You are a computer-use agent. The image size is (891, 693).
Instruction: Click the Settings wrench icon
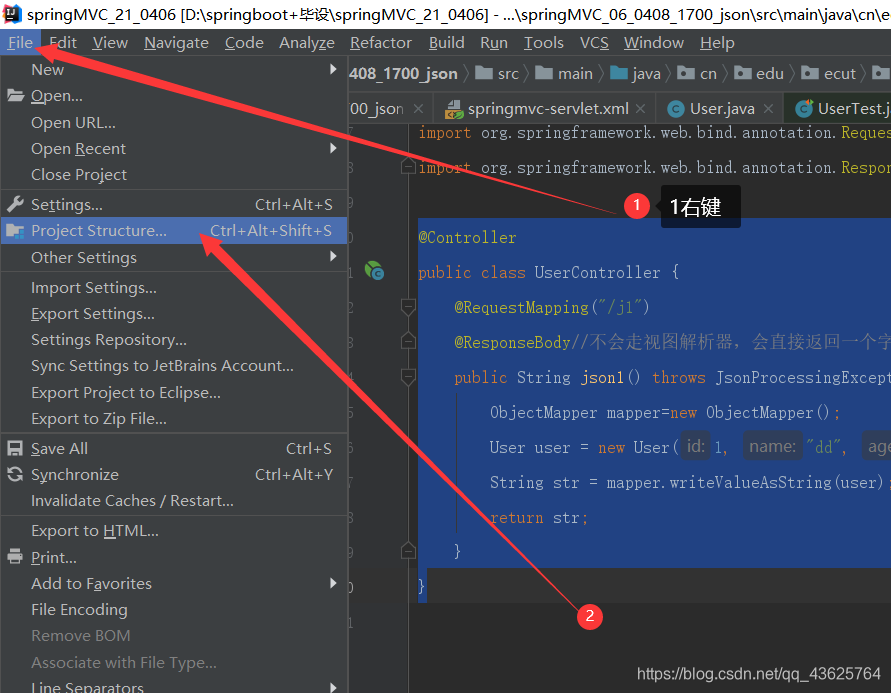pyautogui.click(x=15, y=204)
